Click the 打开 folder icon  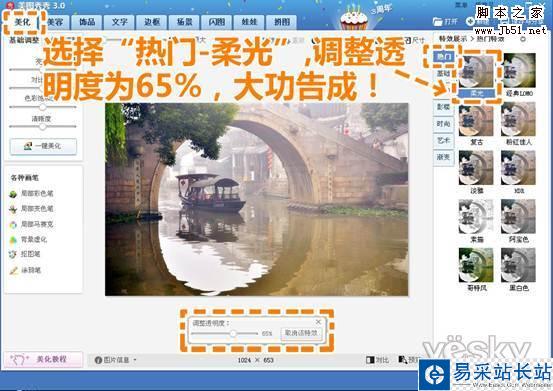[x=438, y=22]
